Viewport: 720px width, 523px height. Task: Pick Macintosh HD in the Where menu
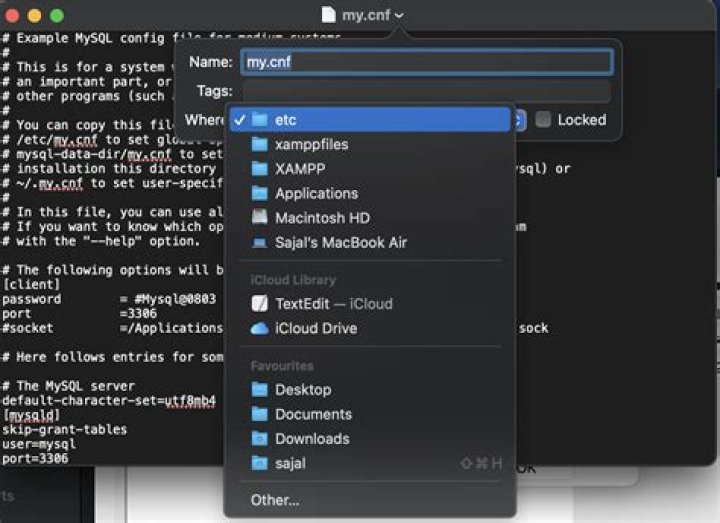(x=370, y=218)
